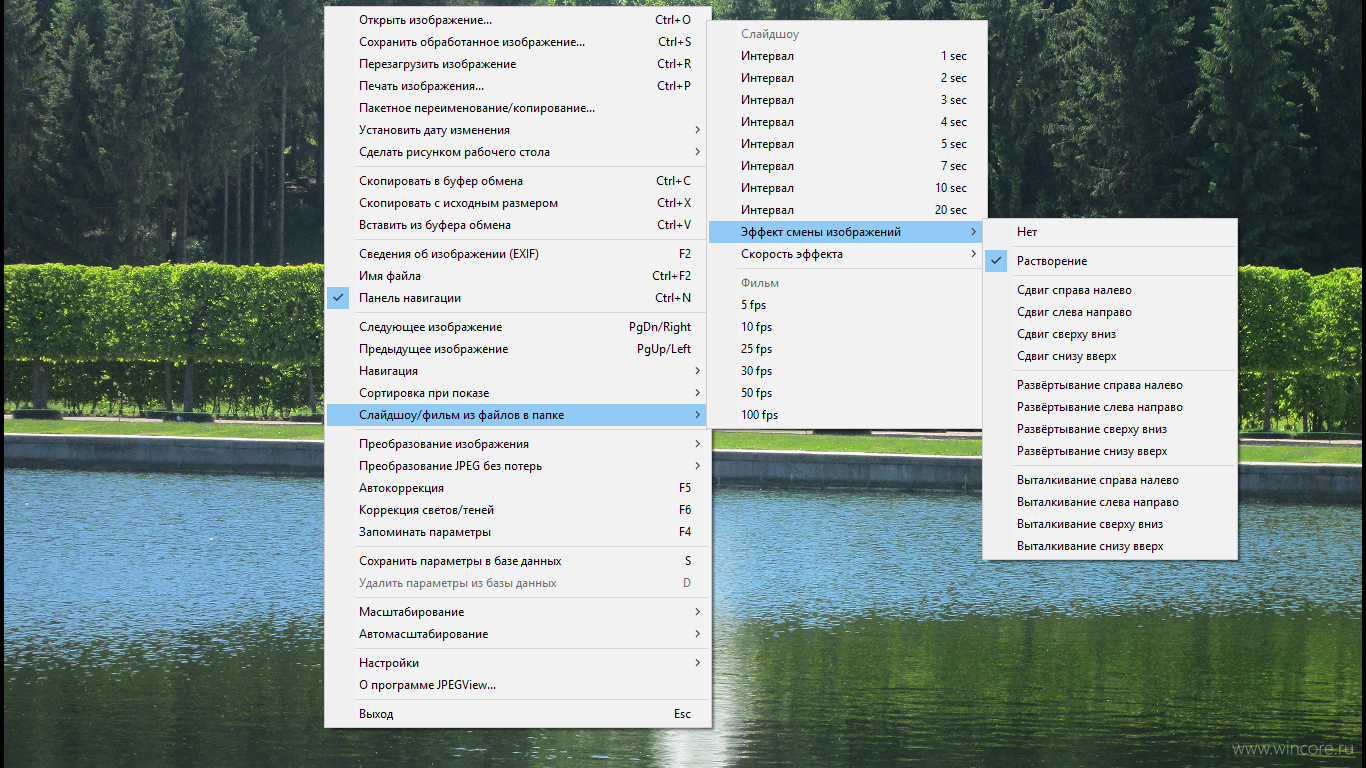Click 'Выход' to exit
The width and height of the screenshot is (1366, 768).
(x=517, y=714)
